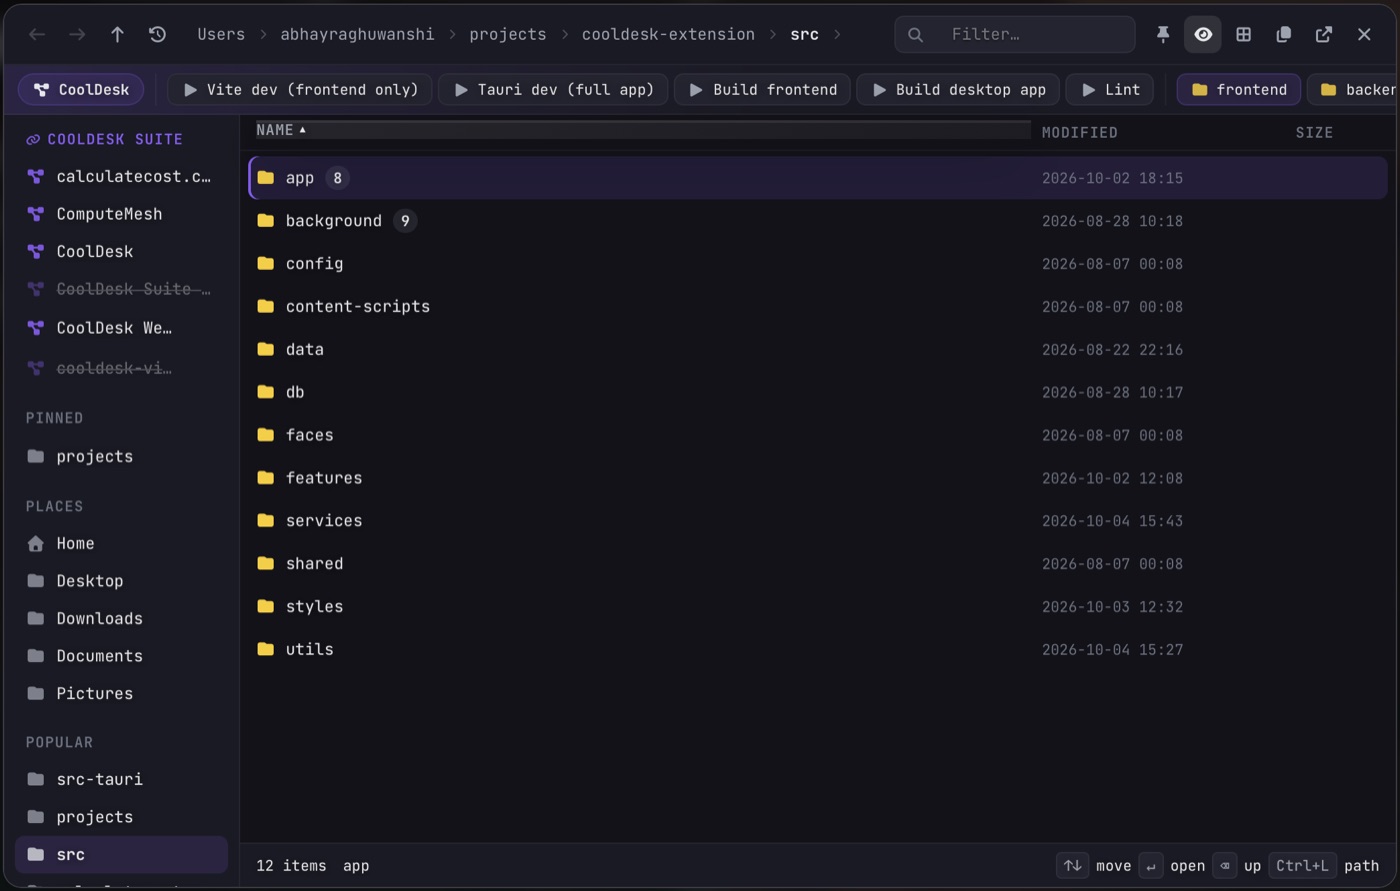Open src-tauri under Popular
Screen dimensions: 1400x891
tap(122, 779)
